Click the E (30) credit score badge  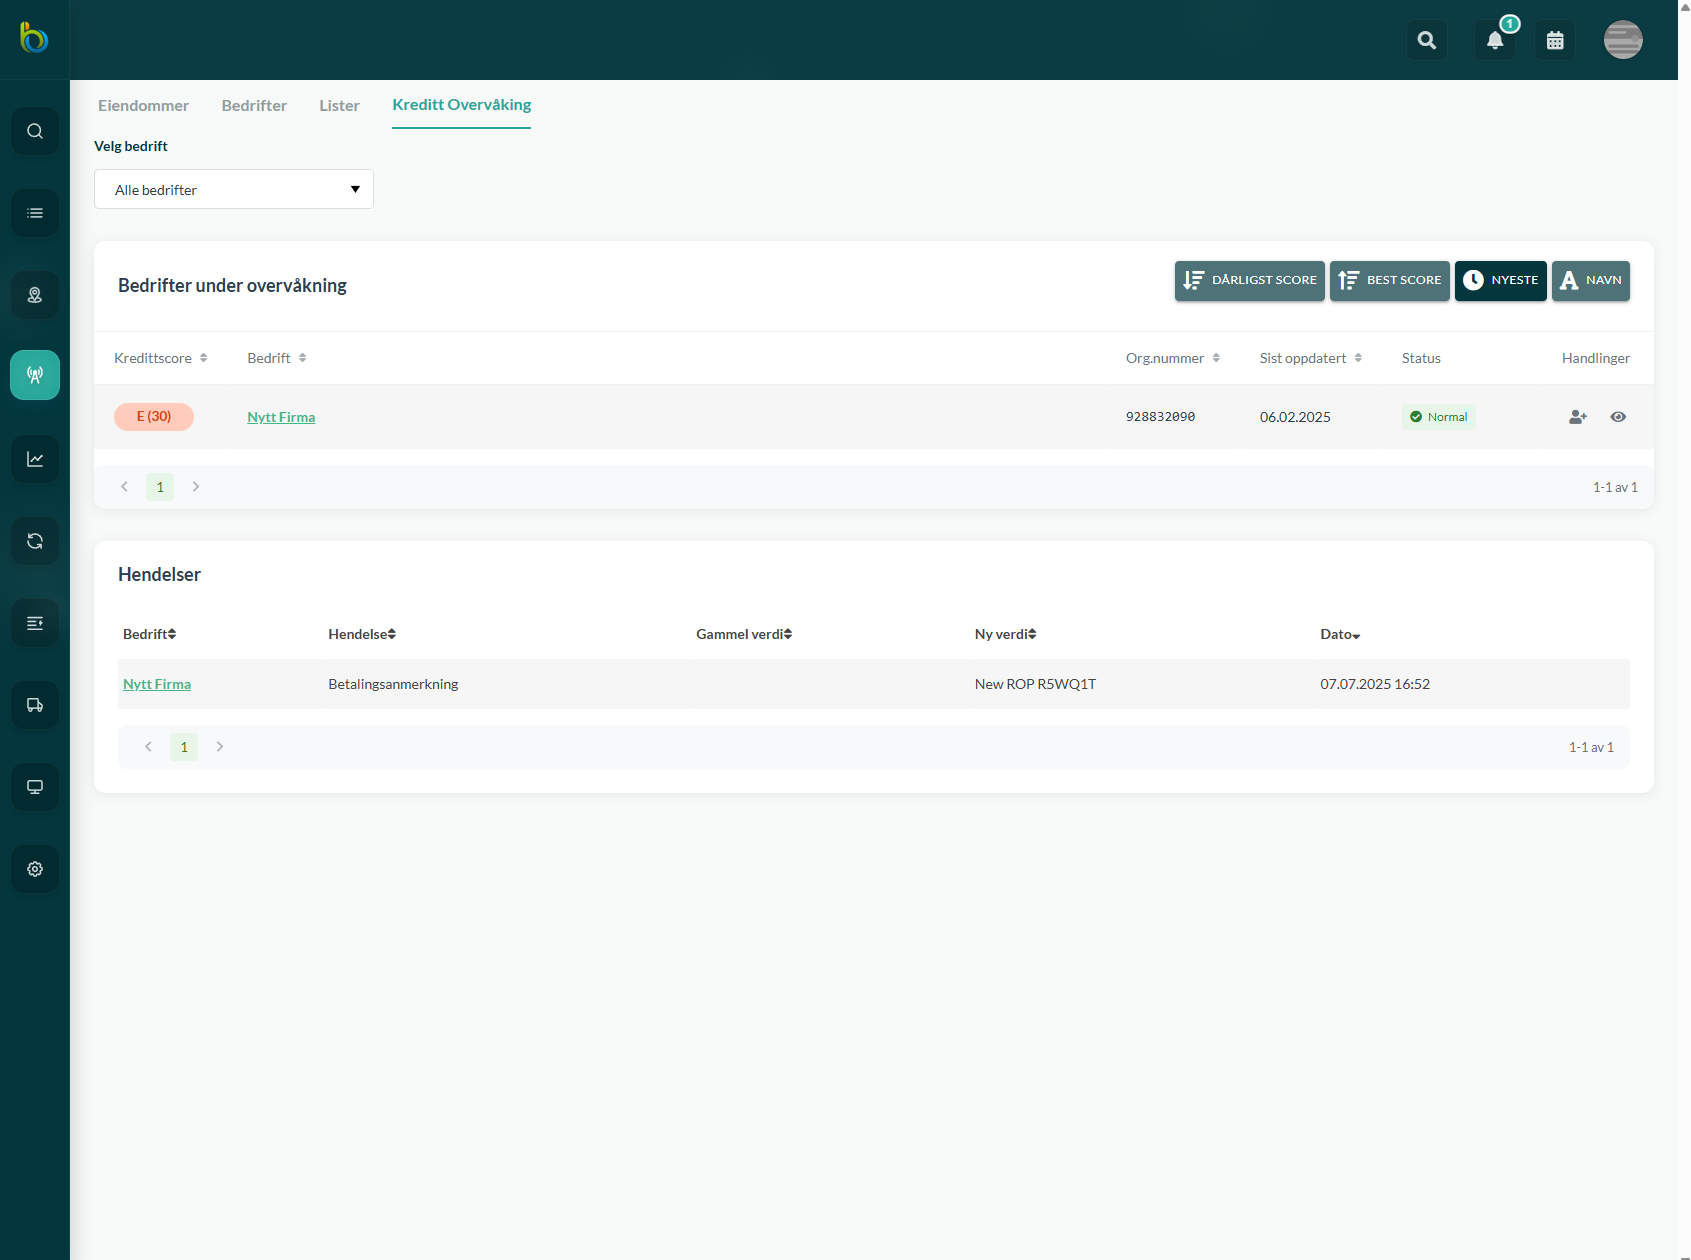click(154, 417)
